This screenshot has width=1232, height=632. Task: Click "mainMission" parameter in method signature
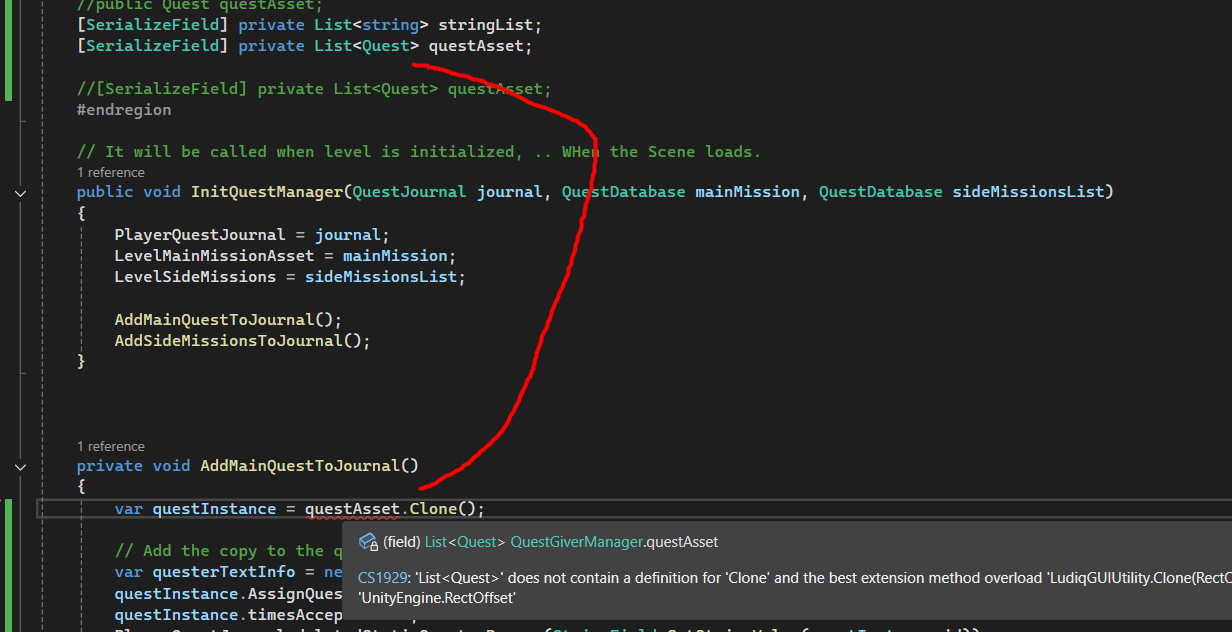pyautogui.click(x=747, y=191)
